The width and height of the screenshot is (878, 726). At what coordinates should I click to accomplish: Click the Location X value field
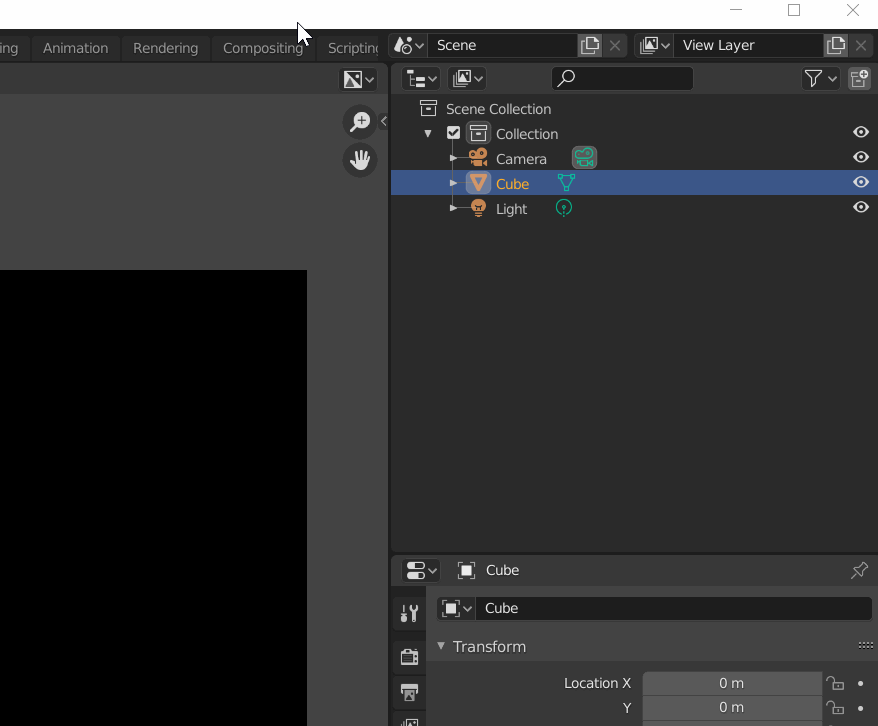coord(731,682)
